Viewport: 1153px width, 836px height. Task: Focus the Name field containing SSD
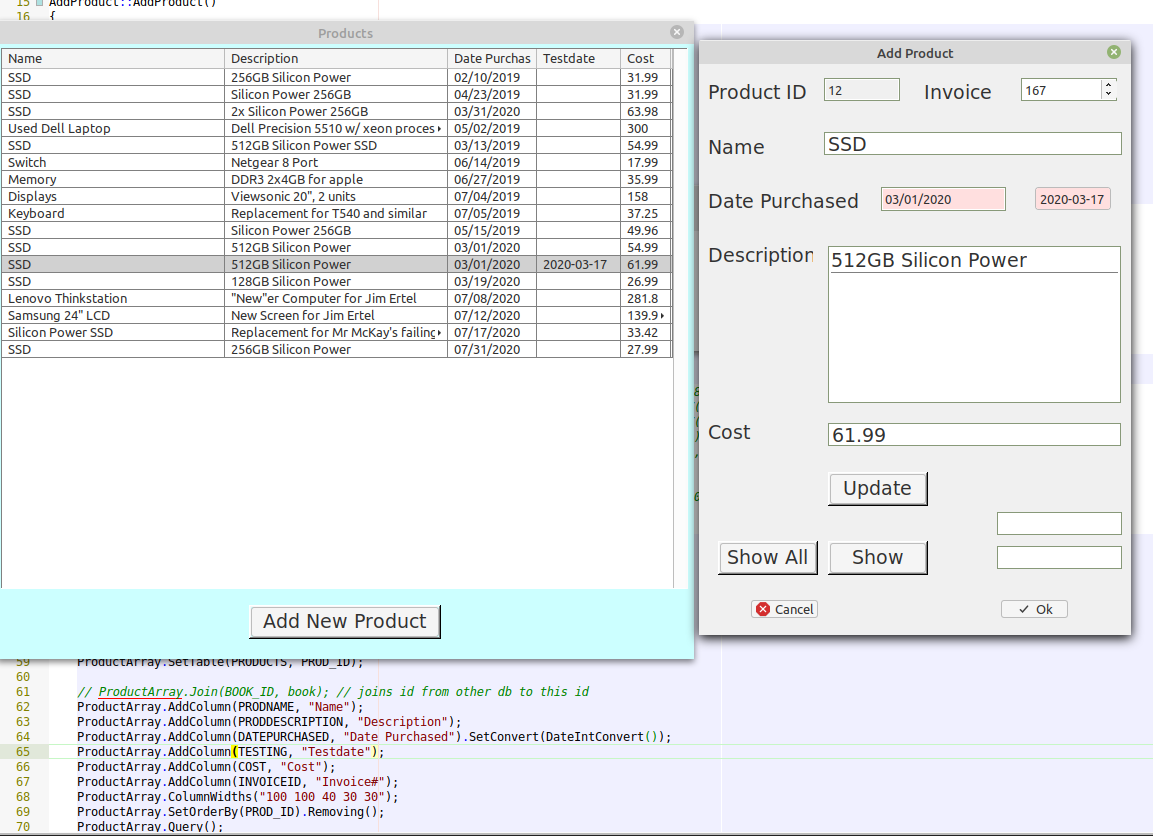coord(973,144)
